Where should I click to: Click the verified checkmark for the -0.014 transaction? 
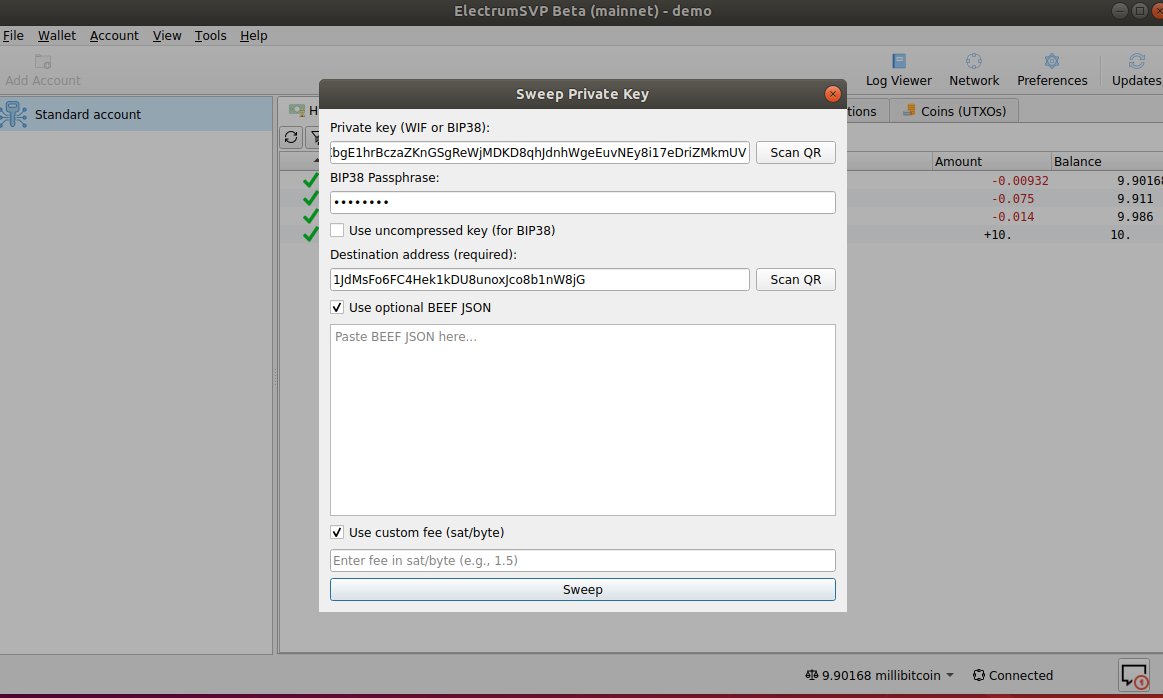click(310, 217)
